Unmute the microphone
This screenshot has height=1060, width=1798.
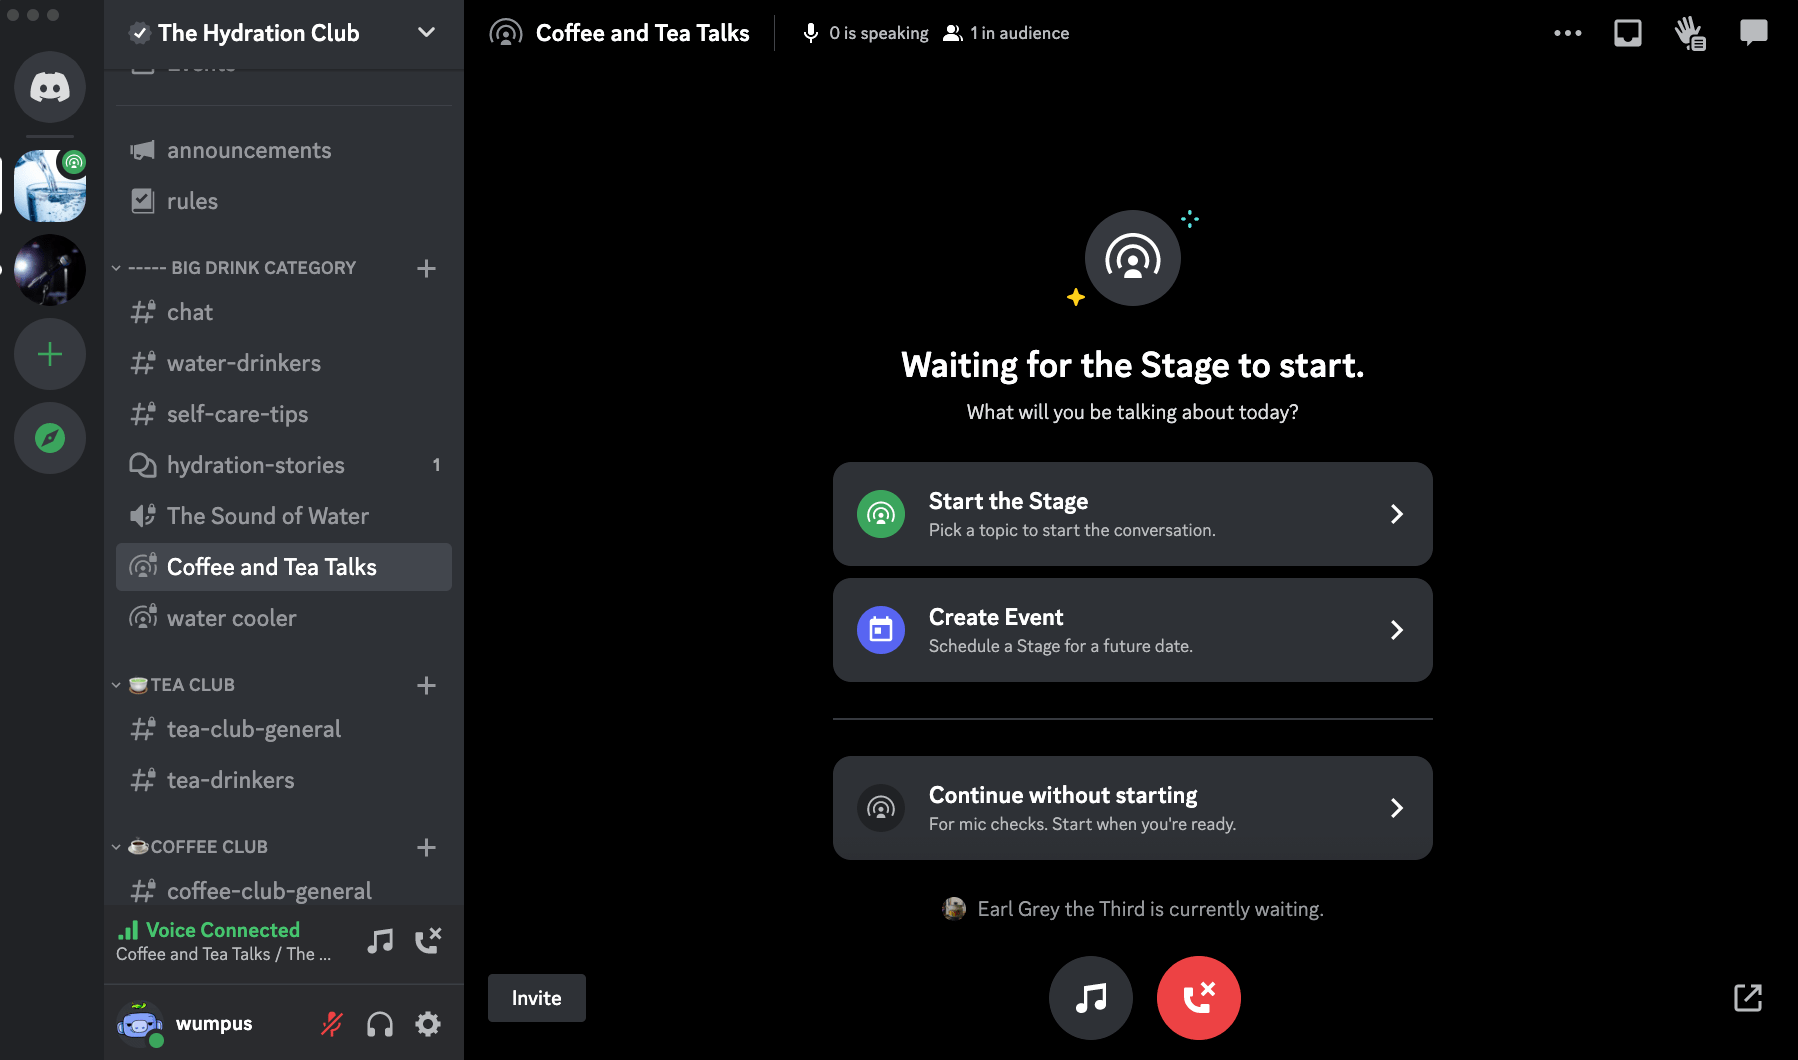pyautogui.click(x=331, y=1023)
